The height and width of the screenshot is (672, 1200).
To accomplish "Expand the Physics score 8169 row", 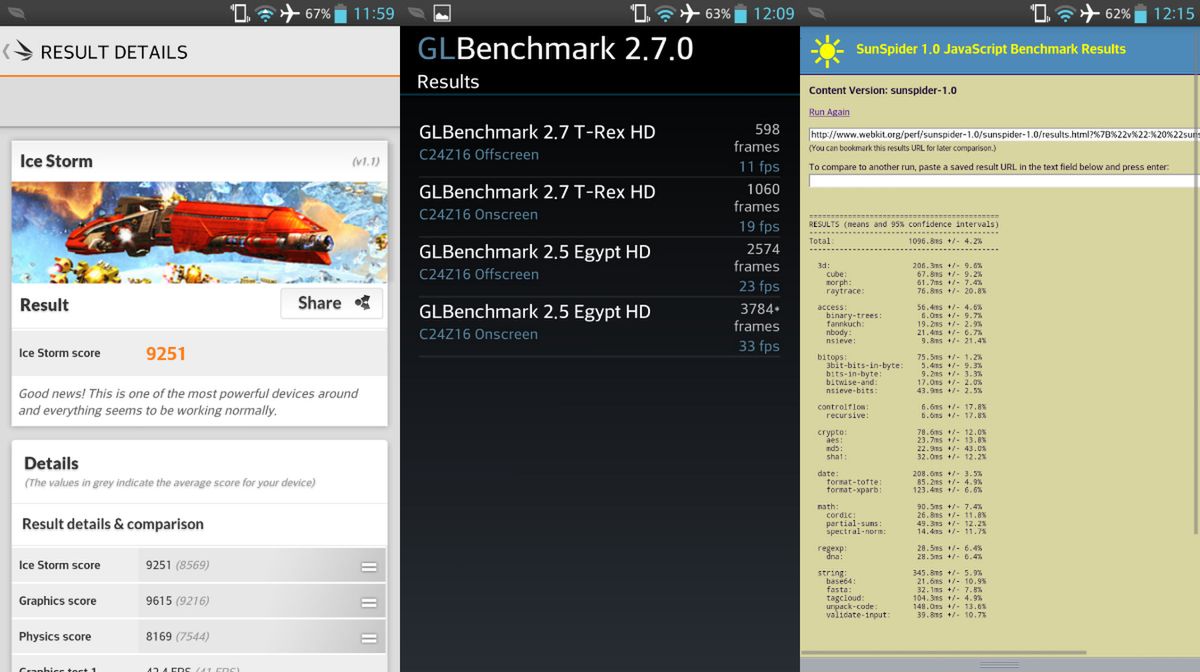I will pyautogui.click(x=199, y=636).
